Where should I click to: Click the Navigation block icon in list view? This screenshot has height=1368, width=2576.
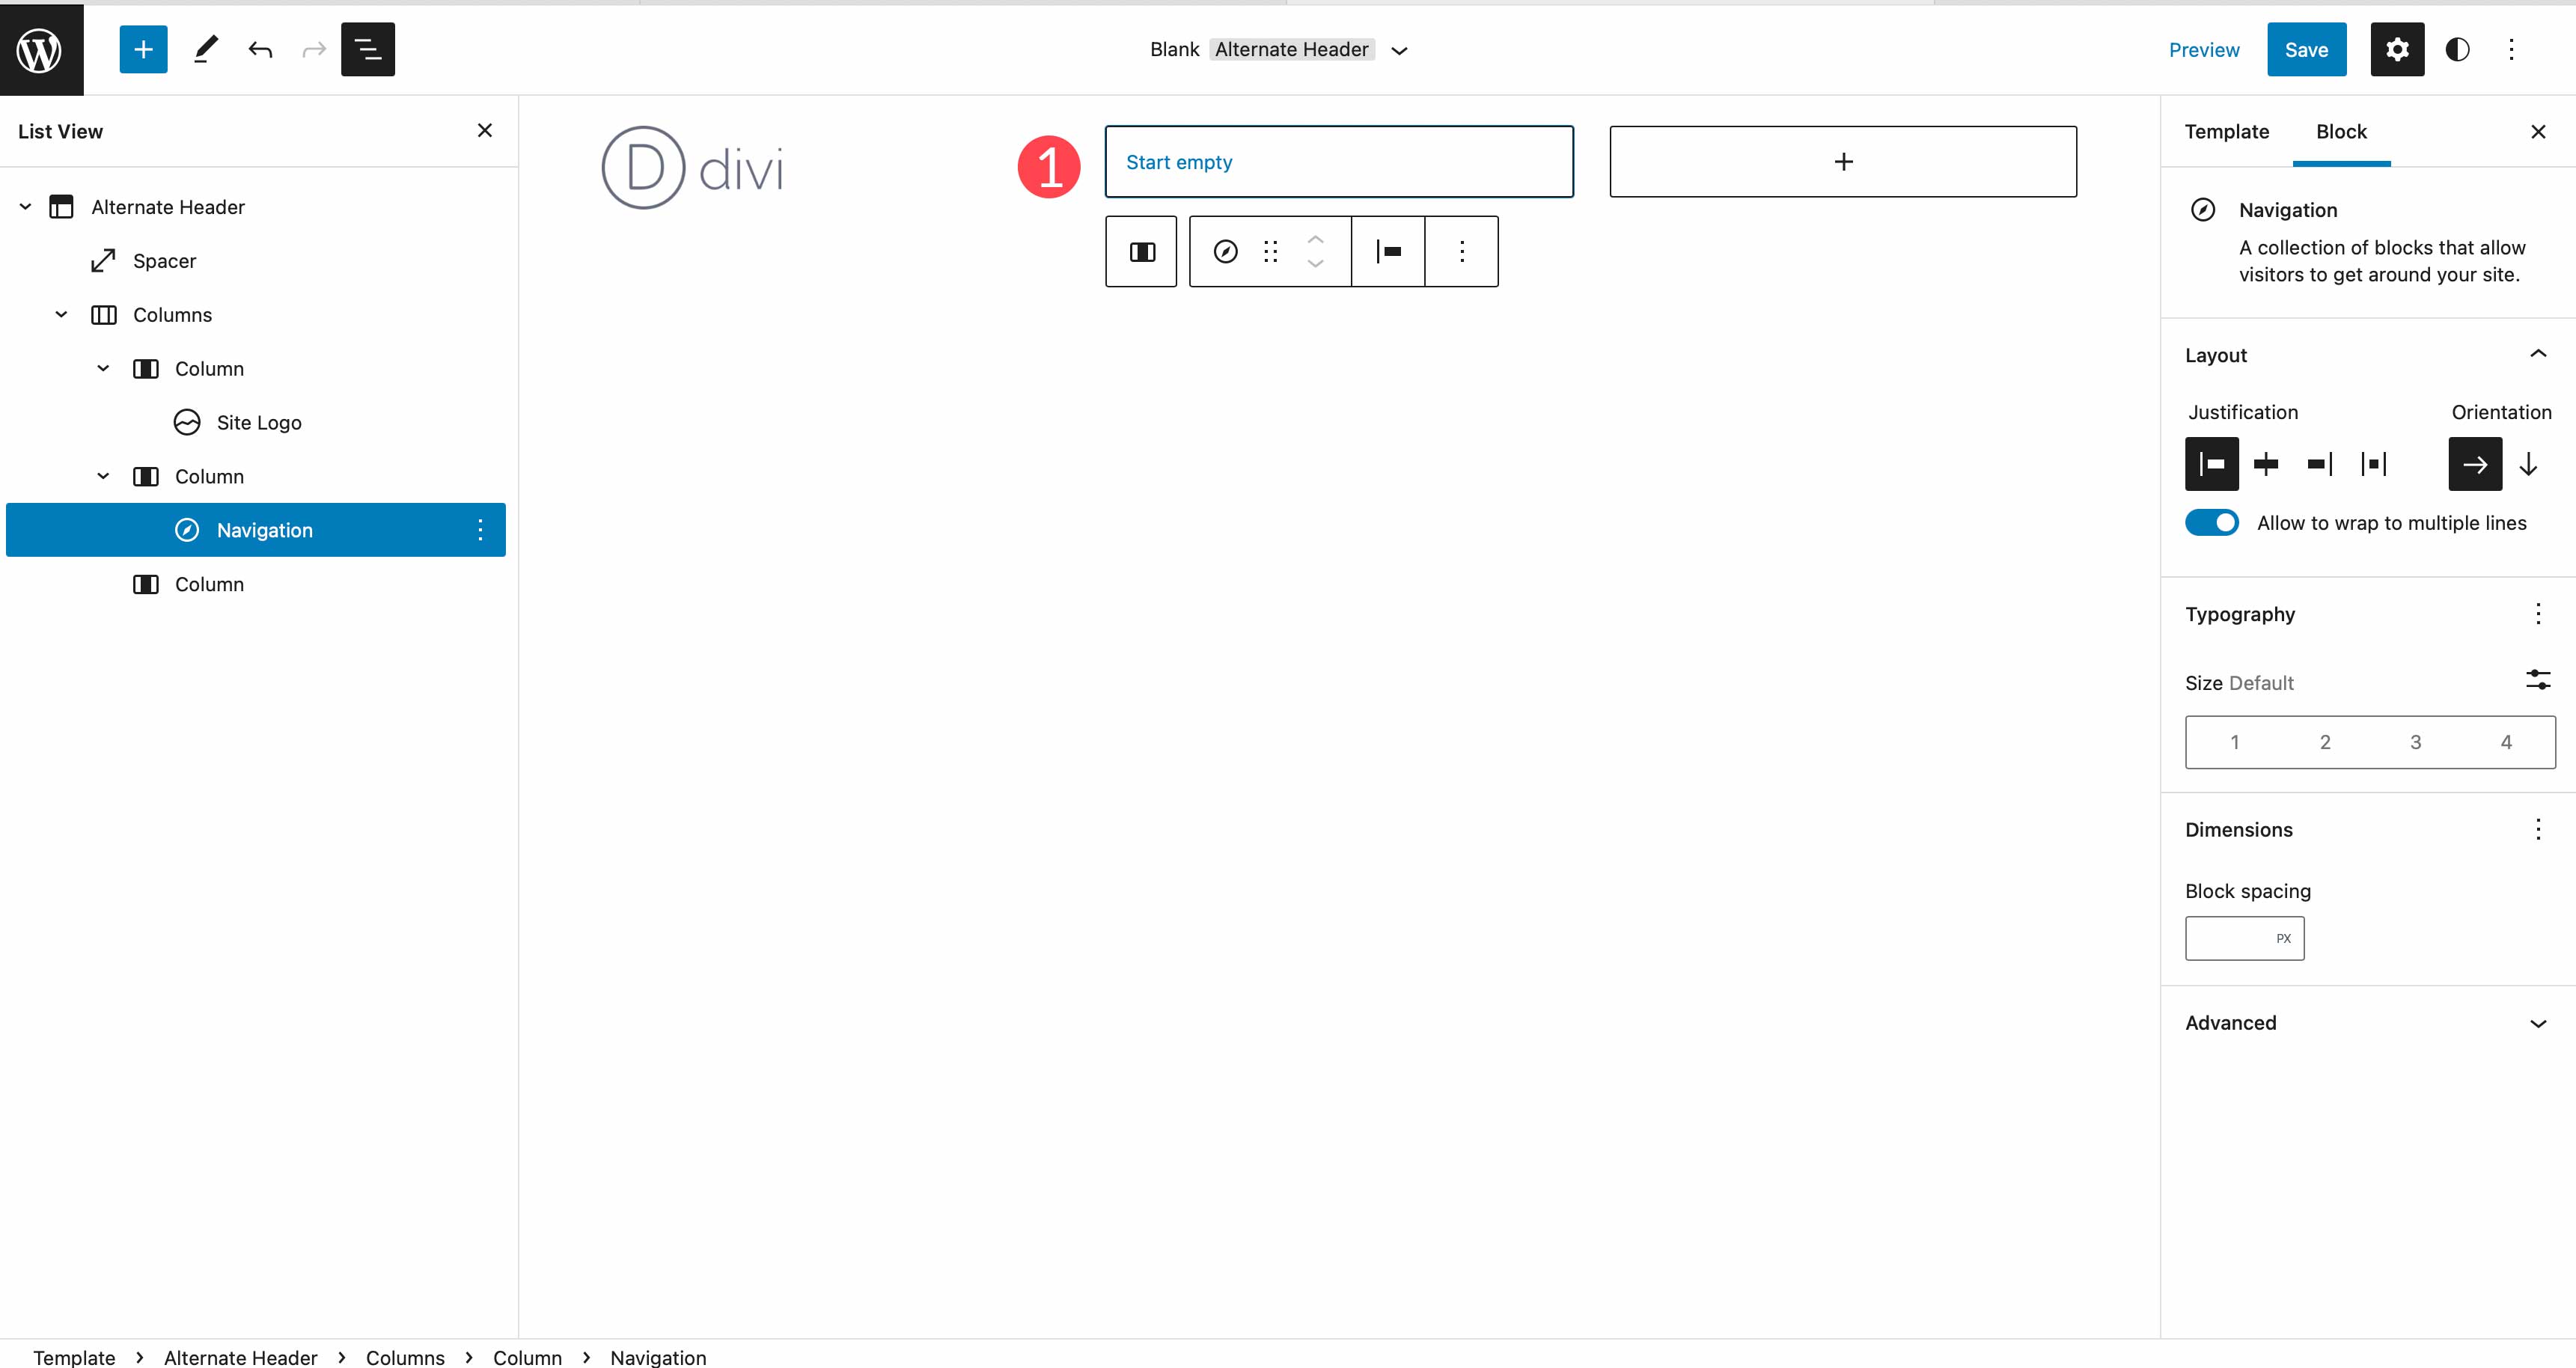click(x=187, y=530)
